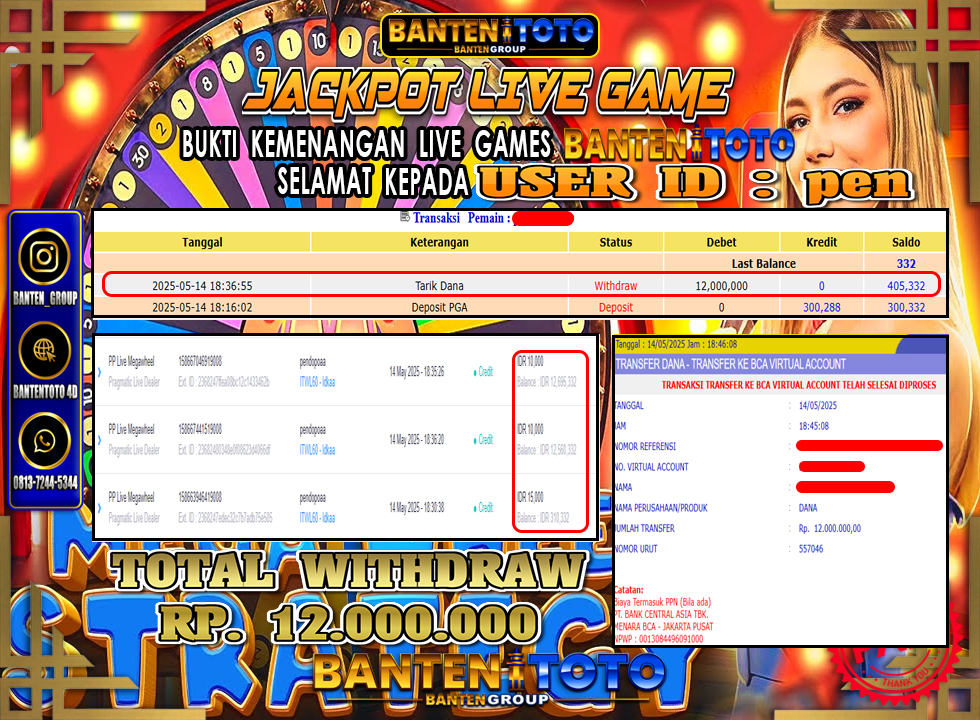
Task: Expand the third PP Live Megawheel row
Action: point(99,507)
